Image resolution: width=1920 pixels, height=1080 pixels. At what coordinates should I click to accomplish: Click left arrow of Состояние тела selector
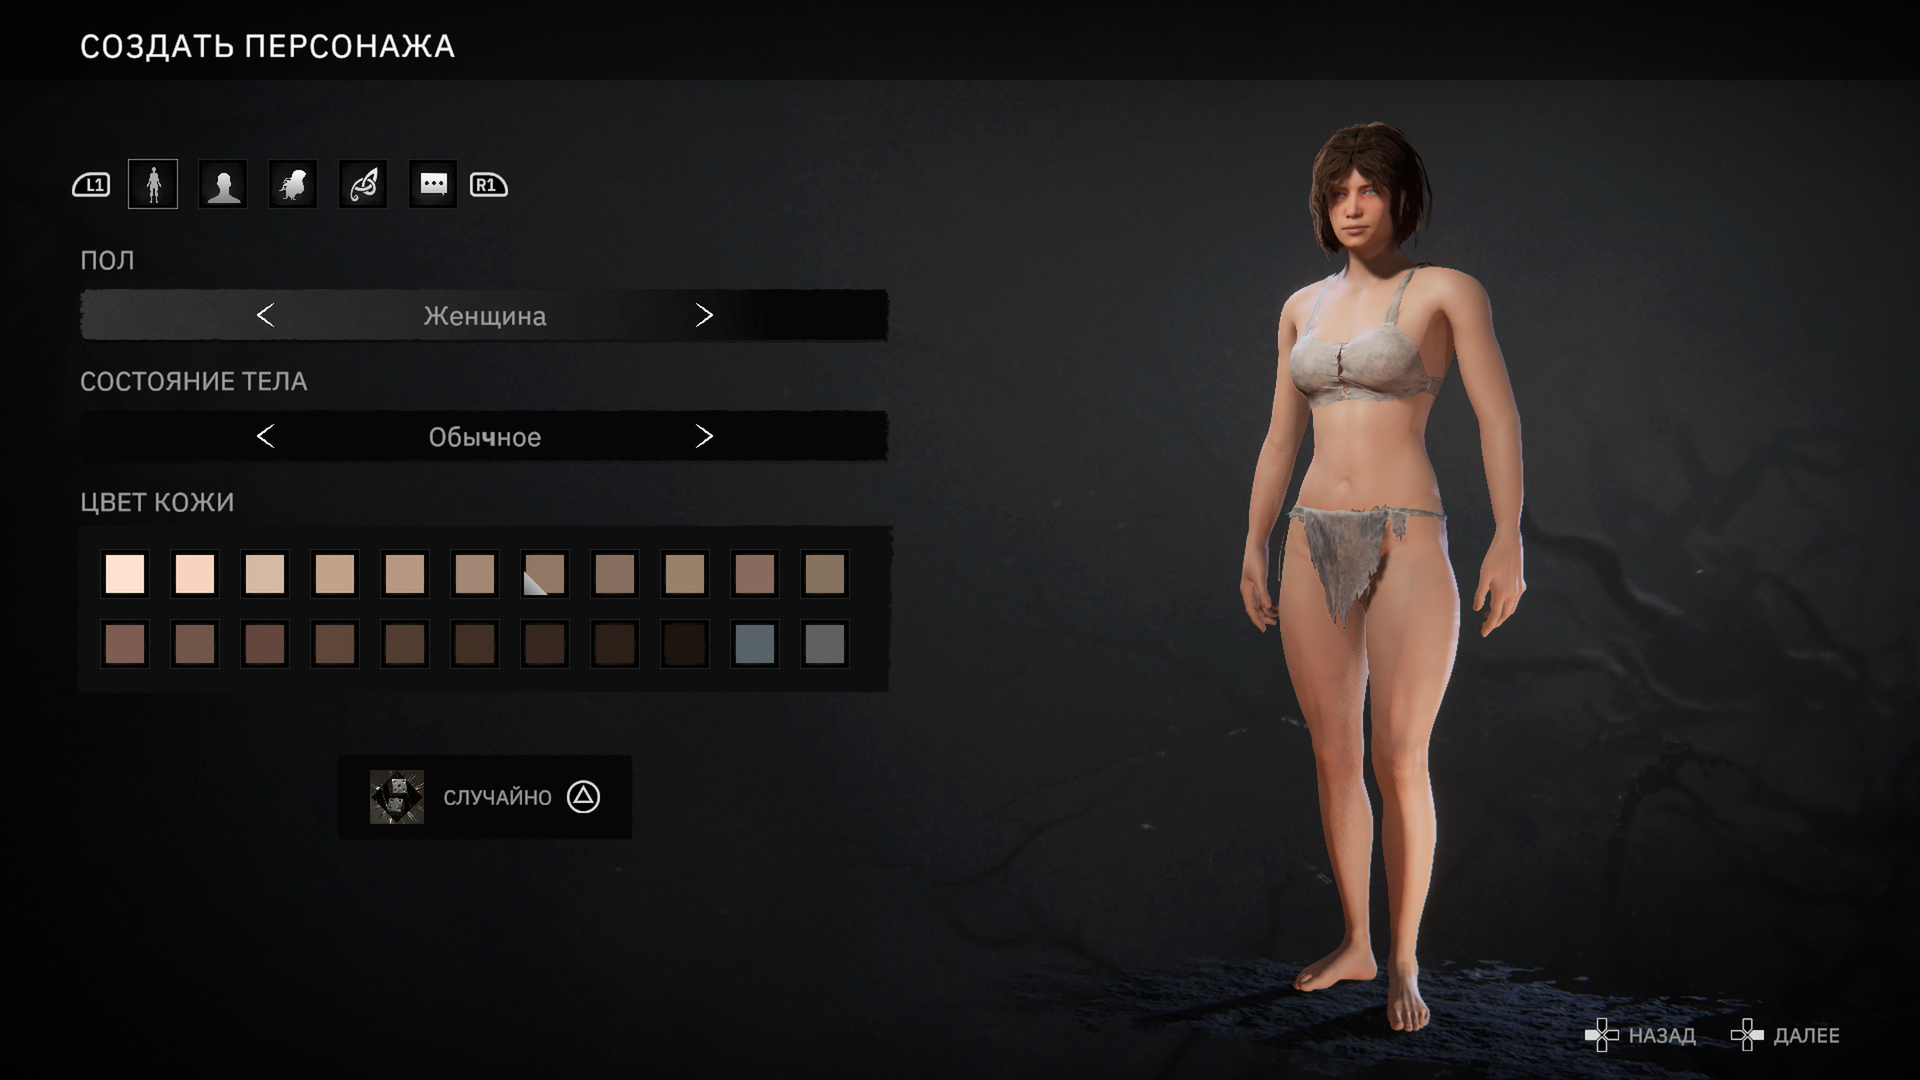click(265, 436)
